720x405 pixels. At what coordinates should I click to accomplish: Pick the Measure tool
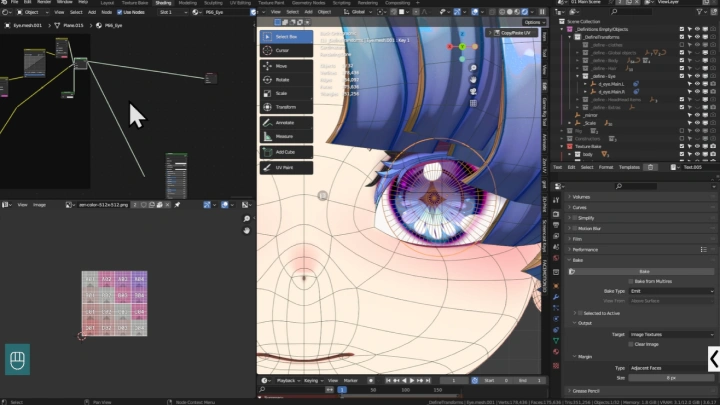(x=285, y=135)
